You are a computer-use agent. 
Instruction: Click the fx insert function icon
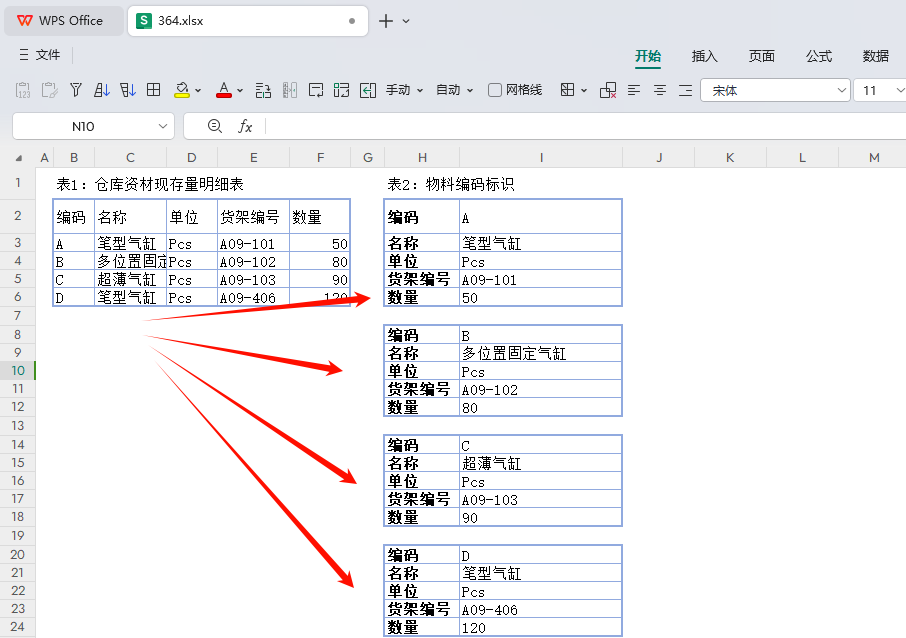245,126
